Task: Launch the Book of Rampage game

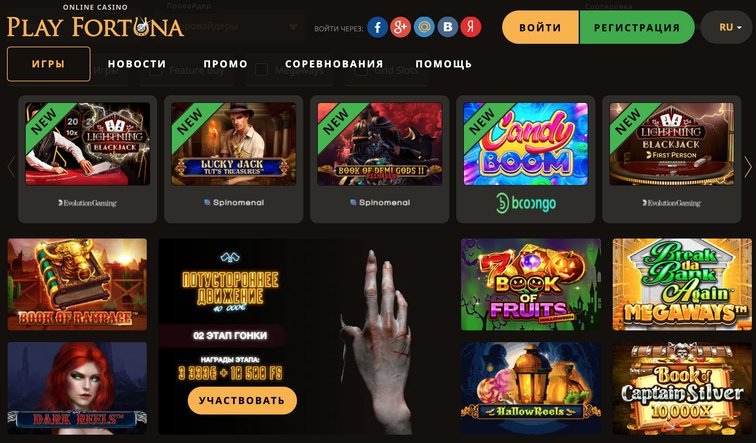Action: click(77, 284)
